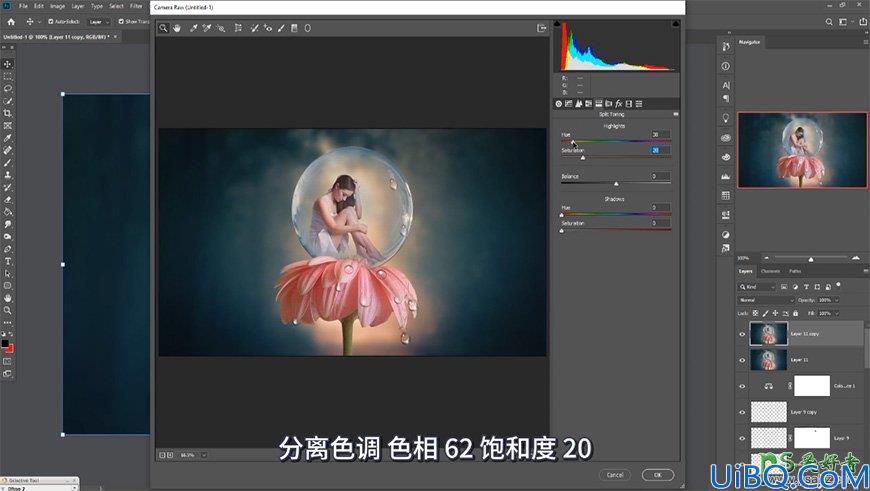Toggle shadow clipping warning on histogram
Viewport: 870px width, 491px height.
[557, 24]
